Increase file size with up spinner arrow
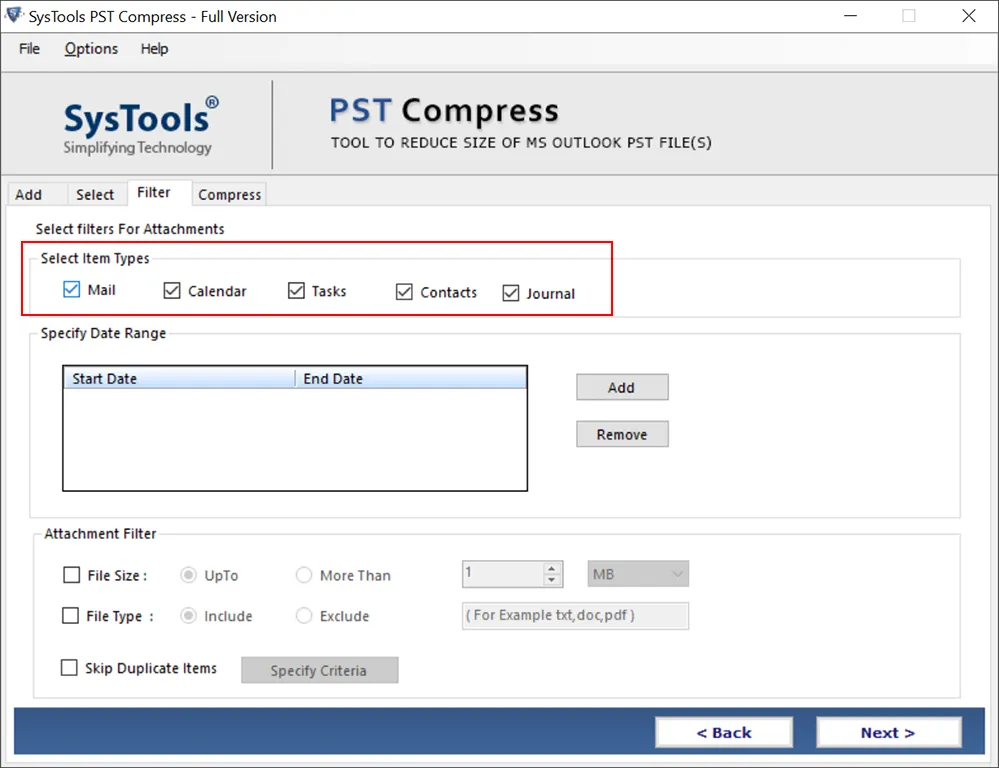Image resolution: width=999 pixels, height=768 pixels. pos(552,568)
